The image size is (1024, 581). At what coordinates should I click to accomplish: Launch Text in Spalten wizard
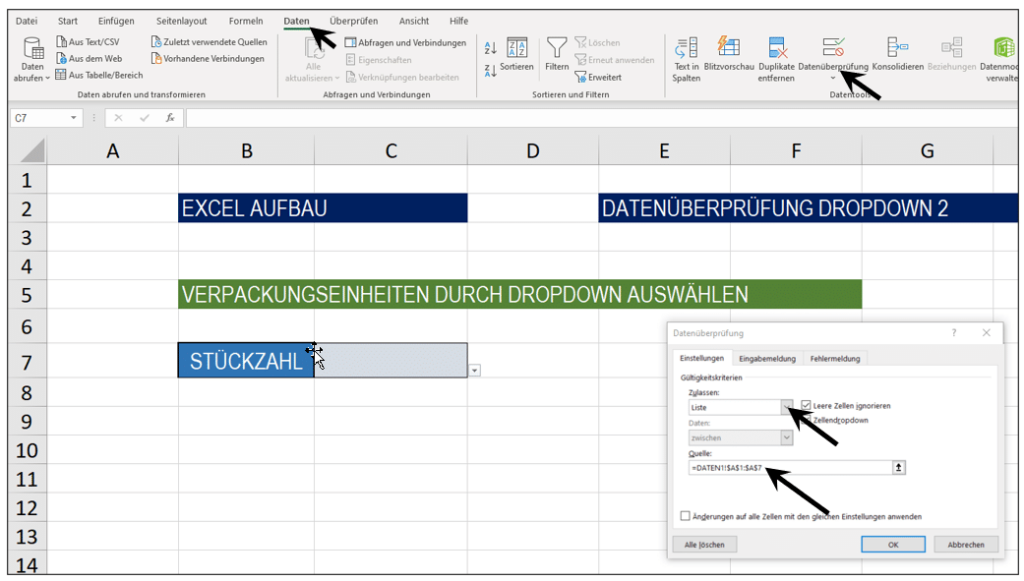pos(686,59)
